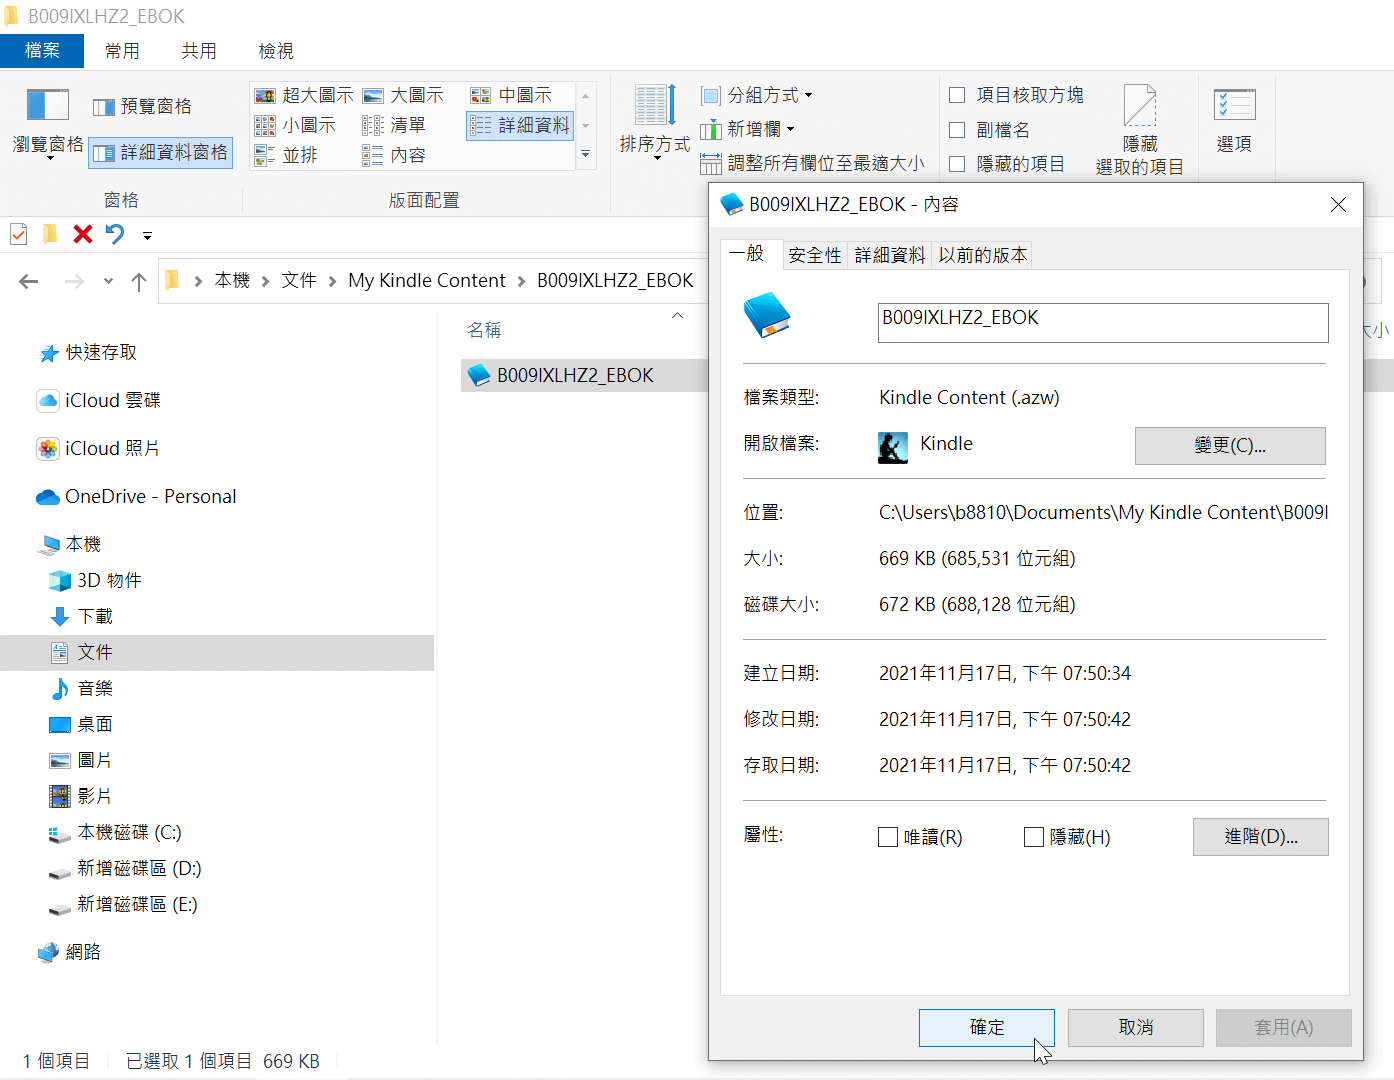Expand the breadcrumb chevron after 本機
1394x1080 pixels.
265,281
